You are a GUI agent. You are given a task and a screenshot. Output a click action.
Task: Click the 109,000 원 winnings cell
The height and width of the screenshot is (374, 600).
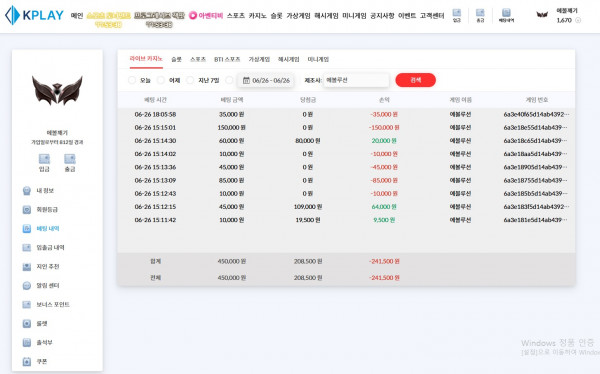308,207
